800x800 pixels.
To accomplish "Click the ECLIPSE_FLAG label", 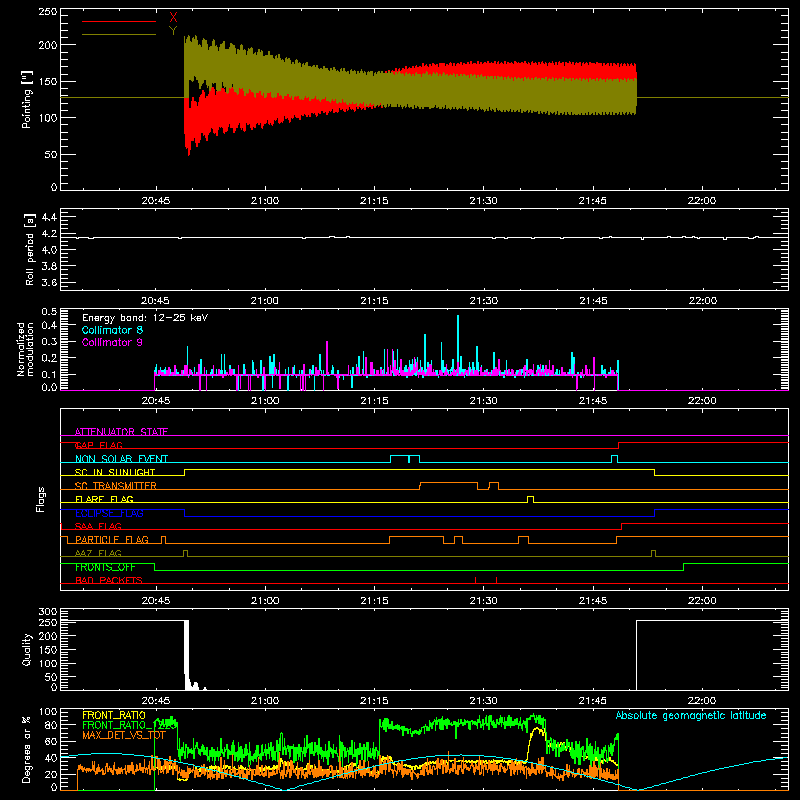I will (x=109, y=513).
